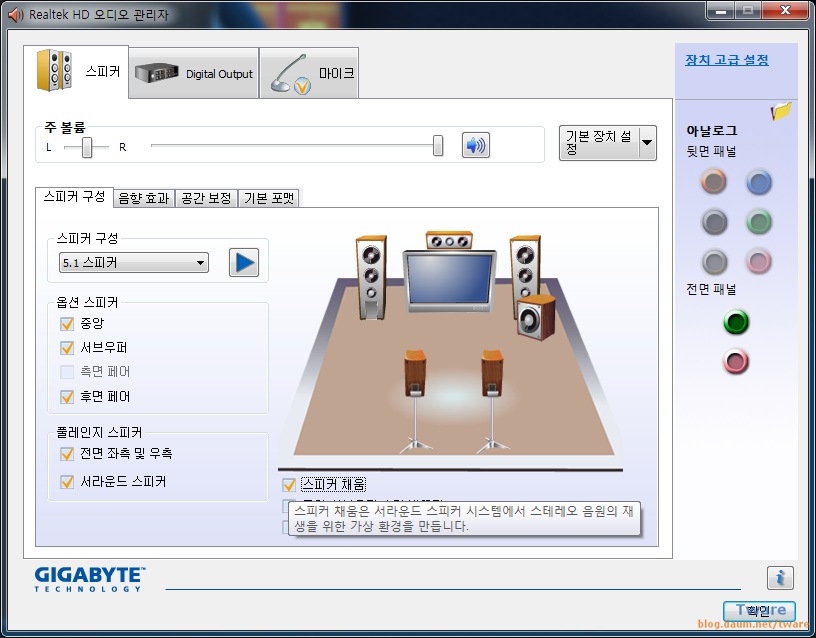Open the 마이크 device tab
The width and height of the screenshot is (816, 638).
click(x=309, y=73)
